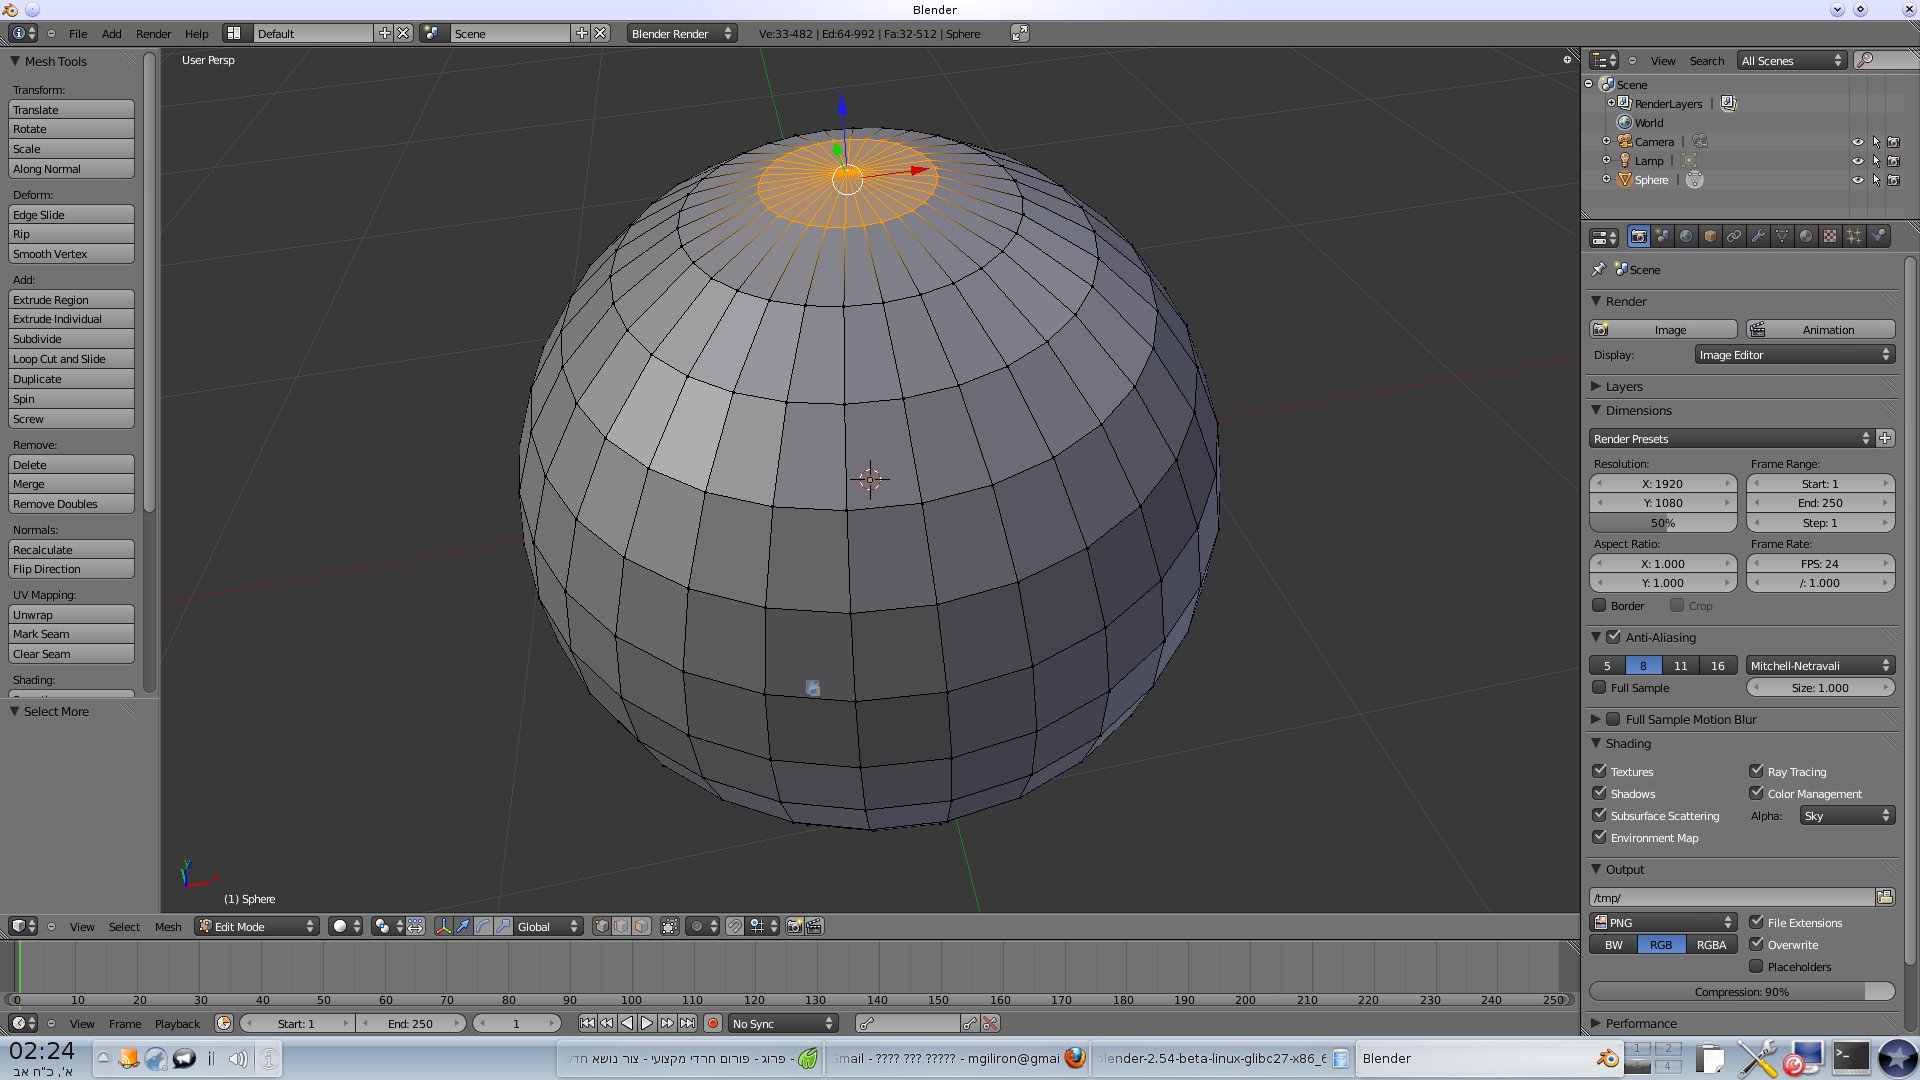
Task: Click the Compression 90% slider
Action: [x=1741, y=991]
